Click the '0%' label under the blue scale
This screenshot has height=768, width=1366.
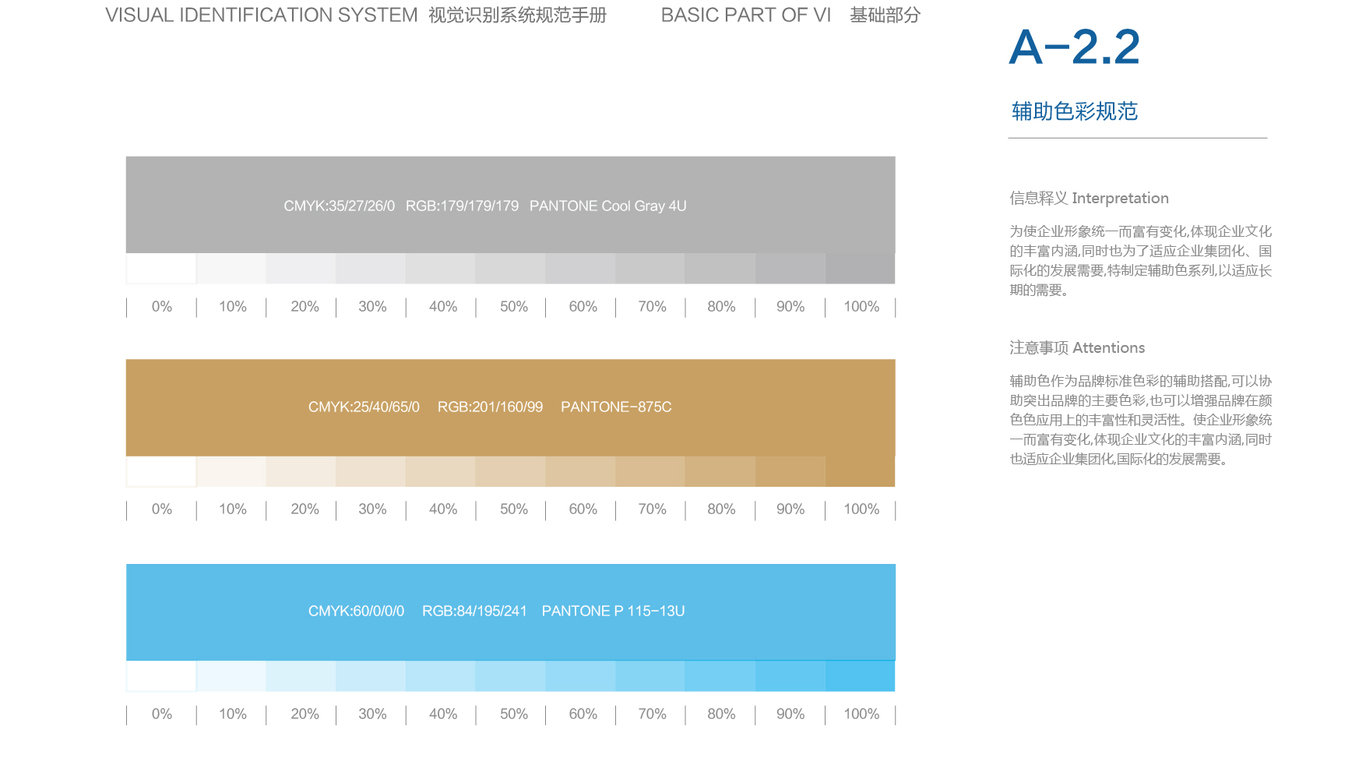point(162,714)
